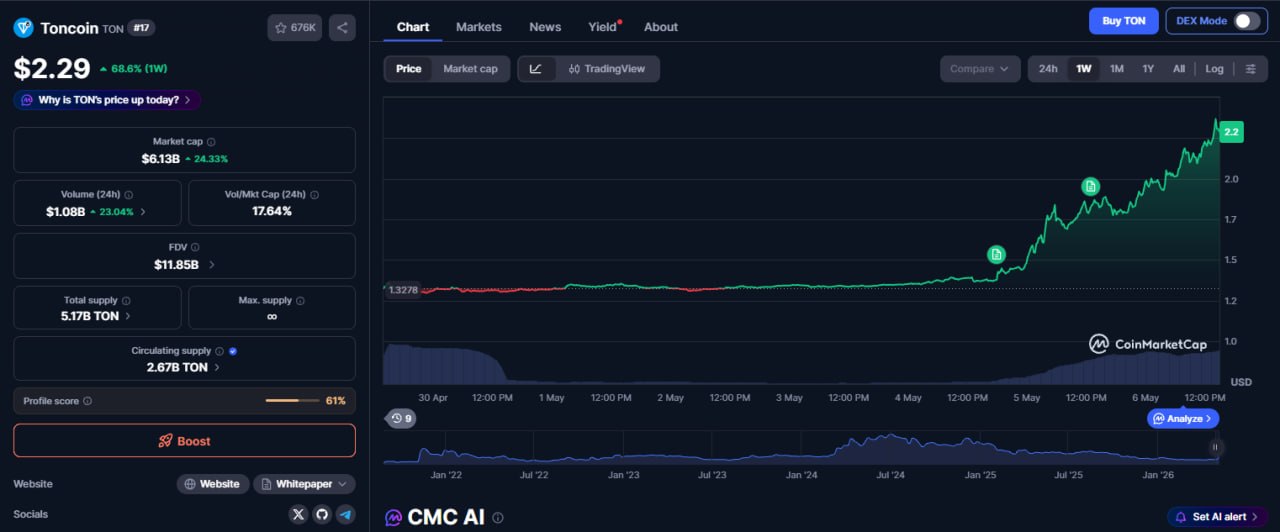Image resolution: width=1280 pixels, height=532 pixels.
Task: Open Market cap info tooltip icon
Action: pos(211,142)
